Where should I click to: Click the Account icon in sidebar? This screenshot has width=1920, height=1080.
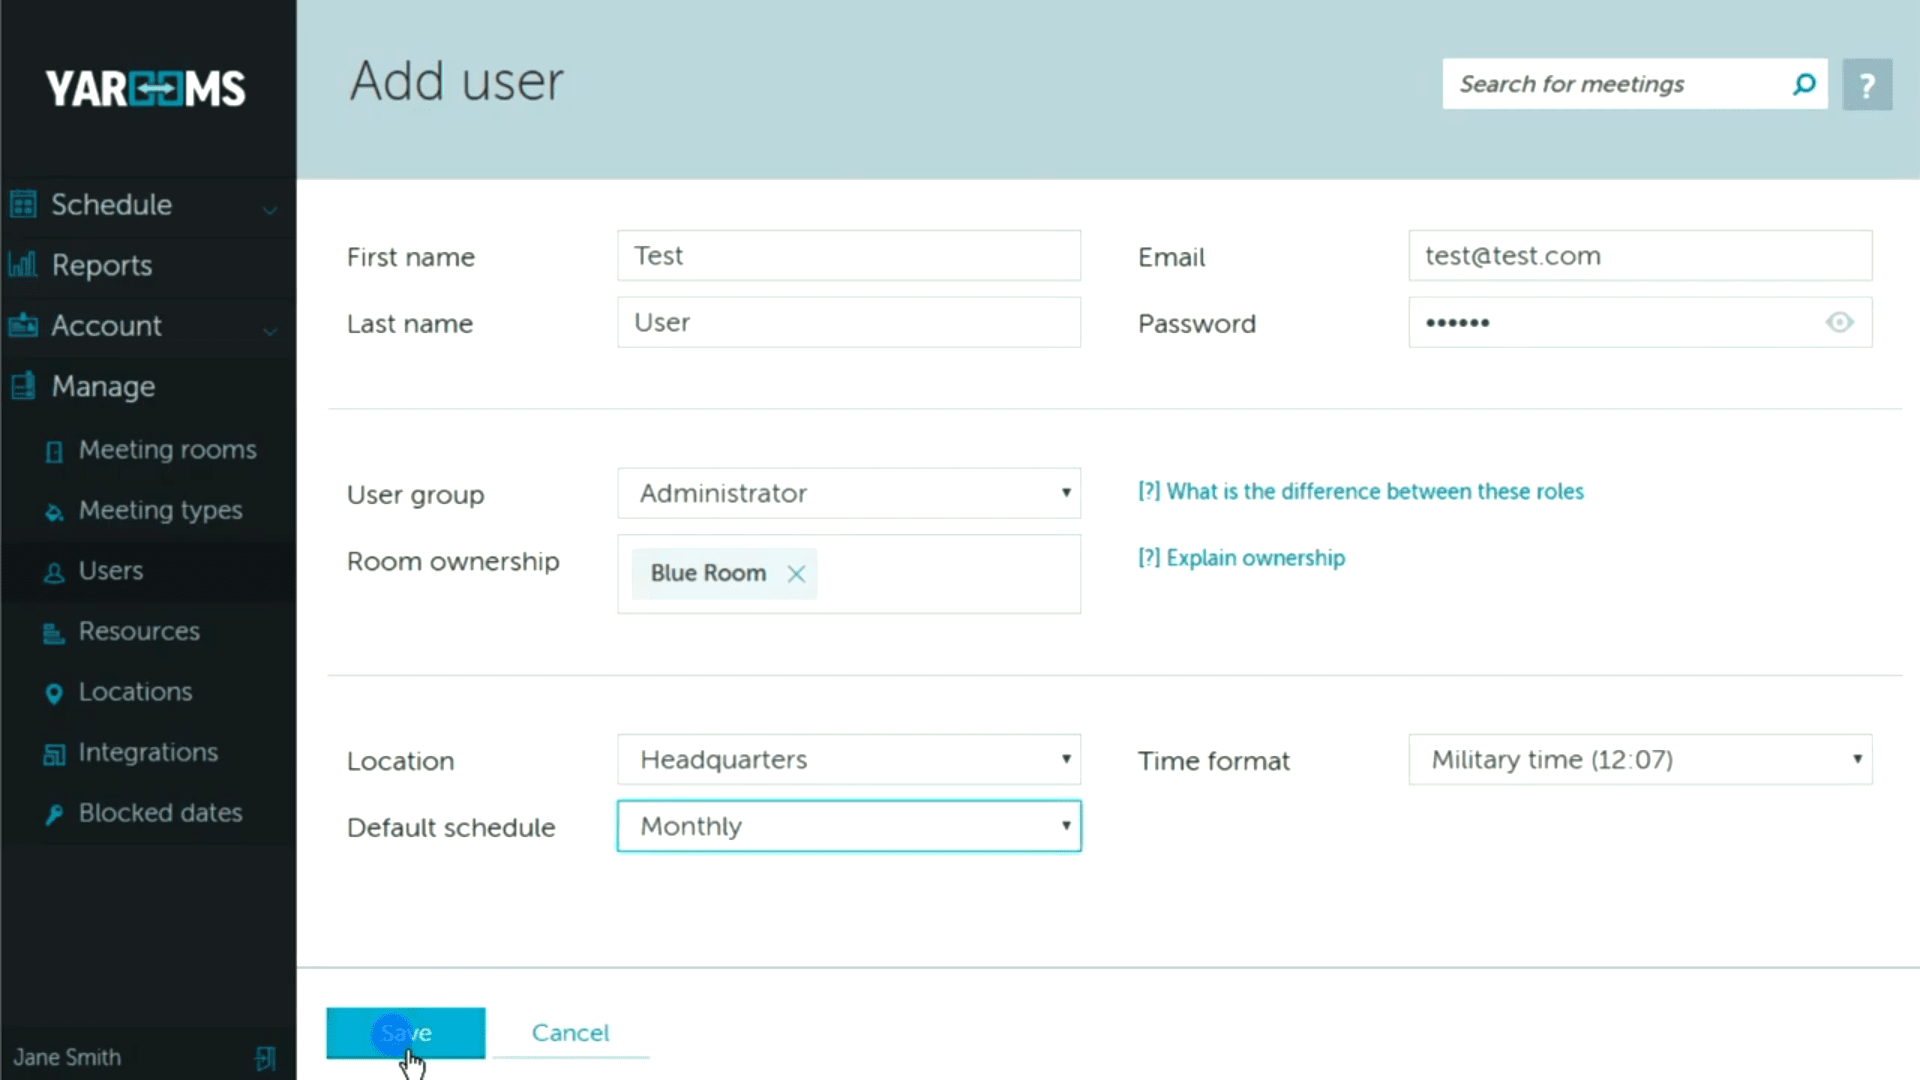23,325
